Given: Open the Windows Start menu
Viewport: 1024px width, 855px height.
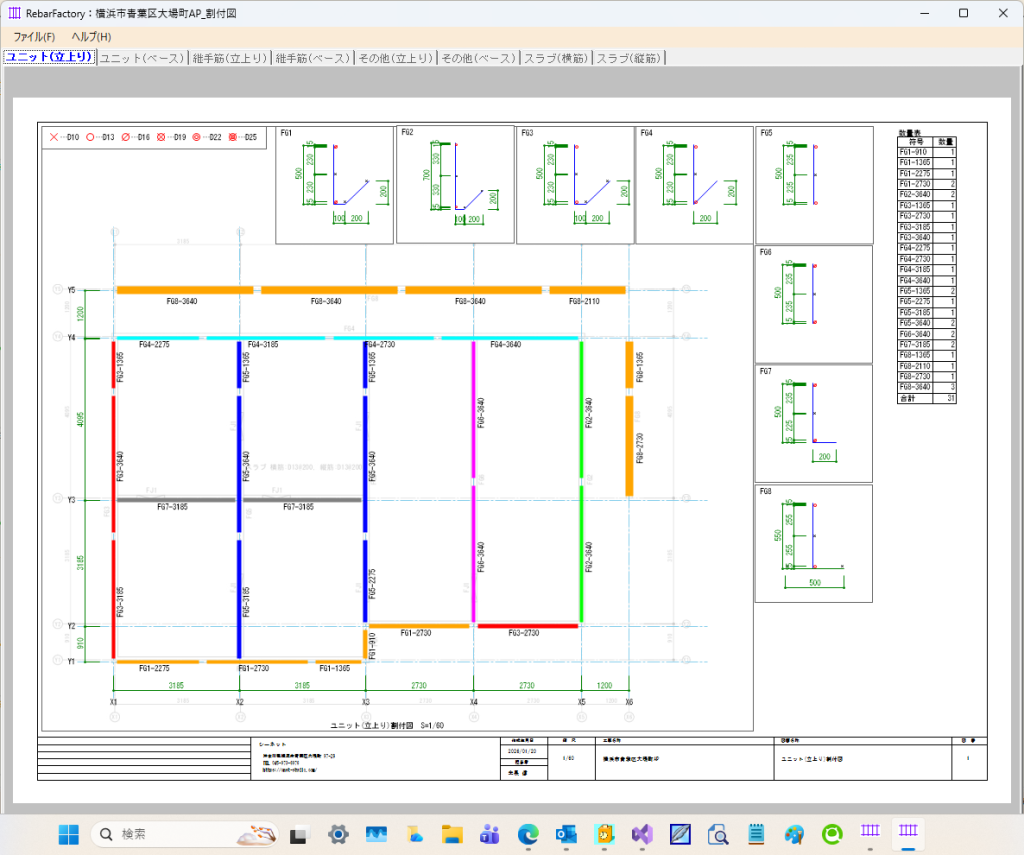Looking at the screenshot, I should [69, 833].
